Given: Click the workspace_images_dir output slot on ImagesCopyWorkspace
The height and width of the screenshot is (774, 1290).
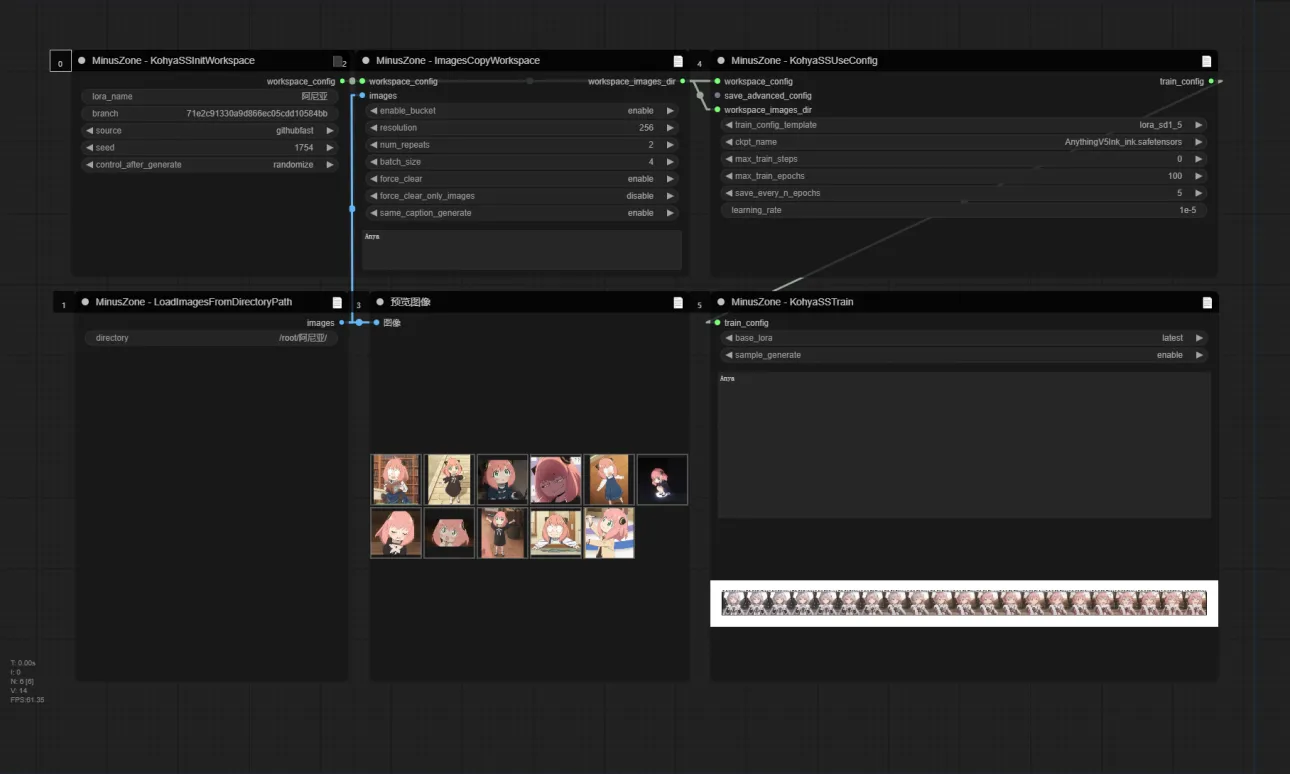Looking at the screenshot, I should [683, 81].
